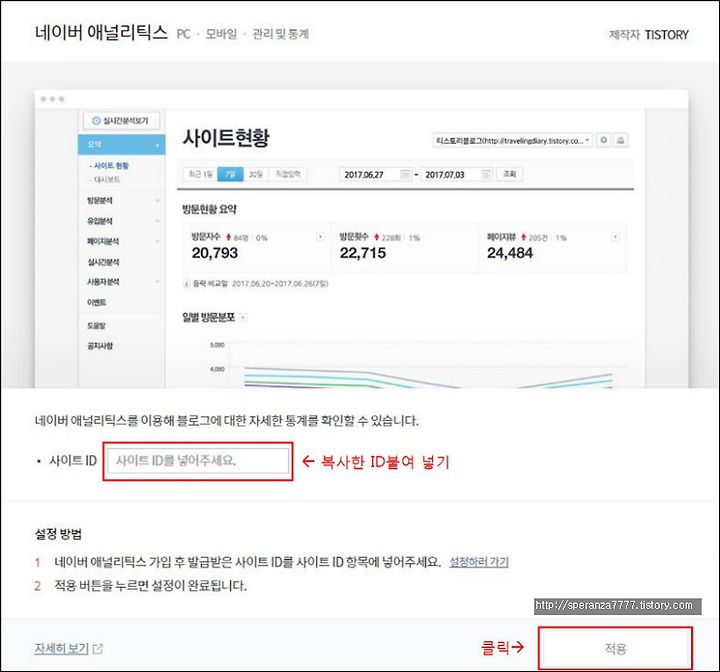Open the 일별 방문분포 dropdown arrow
720x672 pixels.
[243, 317]
